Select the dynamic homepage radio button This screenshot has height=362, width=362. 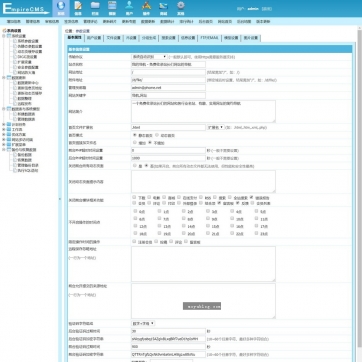tap(157, 135)
